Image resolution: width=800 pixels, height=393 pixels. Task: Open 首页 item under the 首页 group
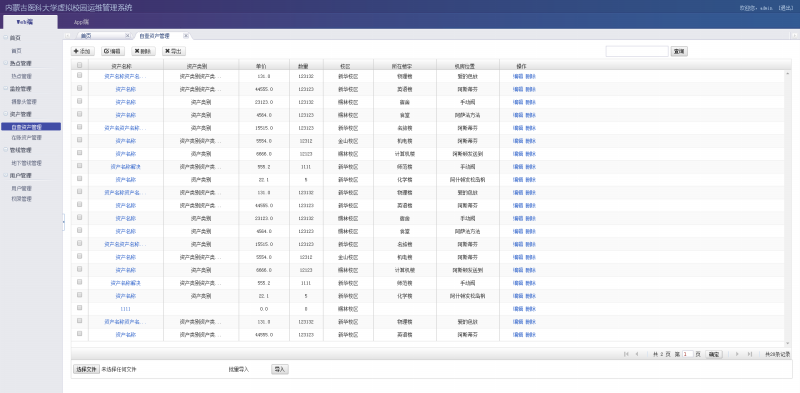pos(17,51)
